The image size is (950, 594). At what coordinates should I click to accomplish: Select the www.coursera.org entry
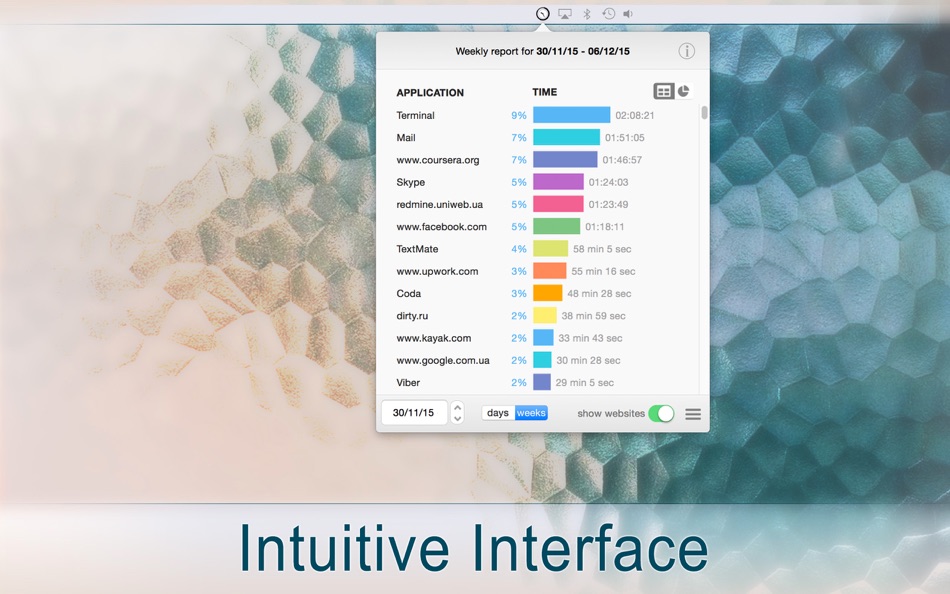(x=437, y=160)
